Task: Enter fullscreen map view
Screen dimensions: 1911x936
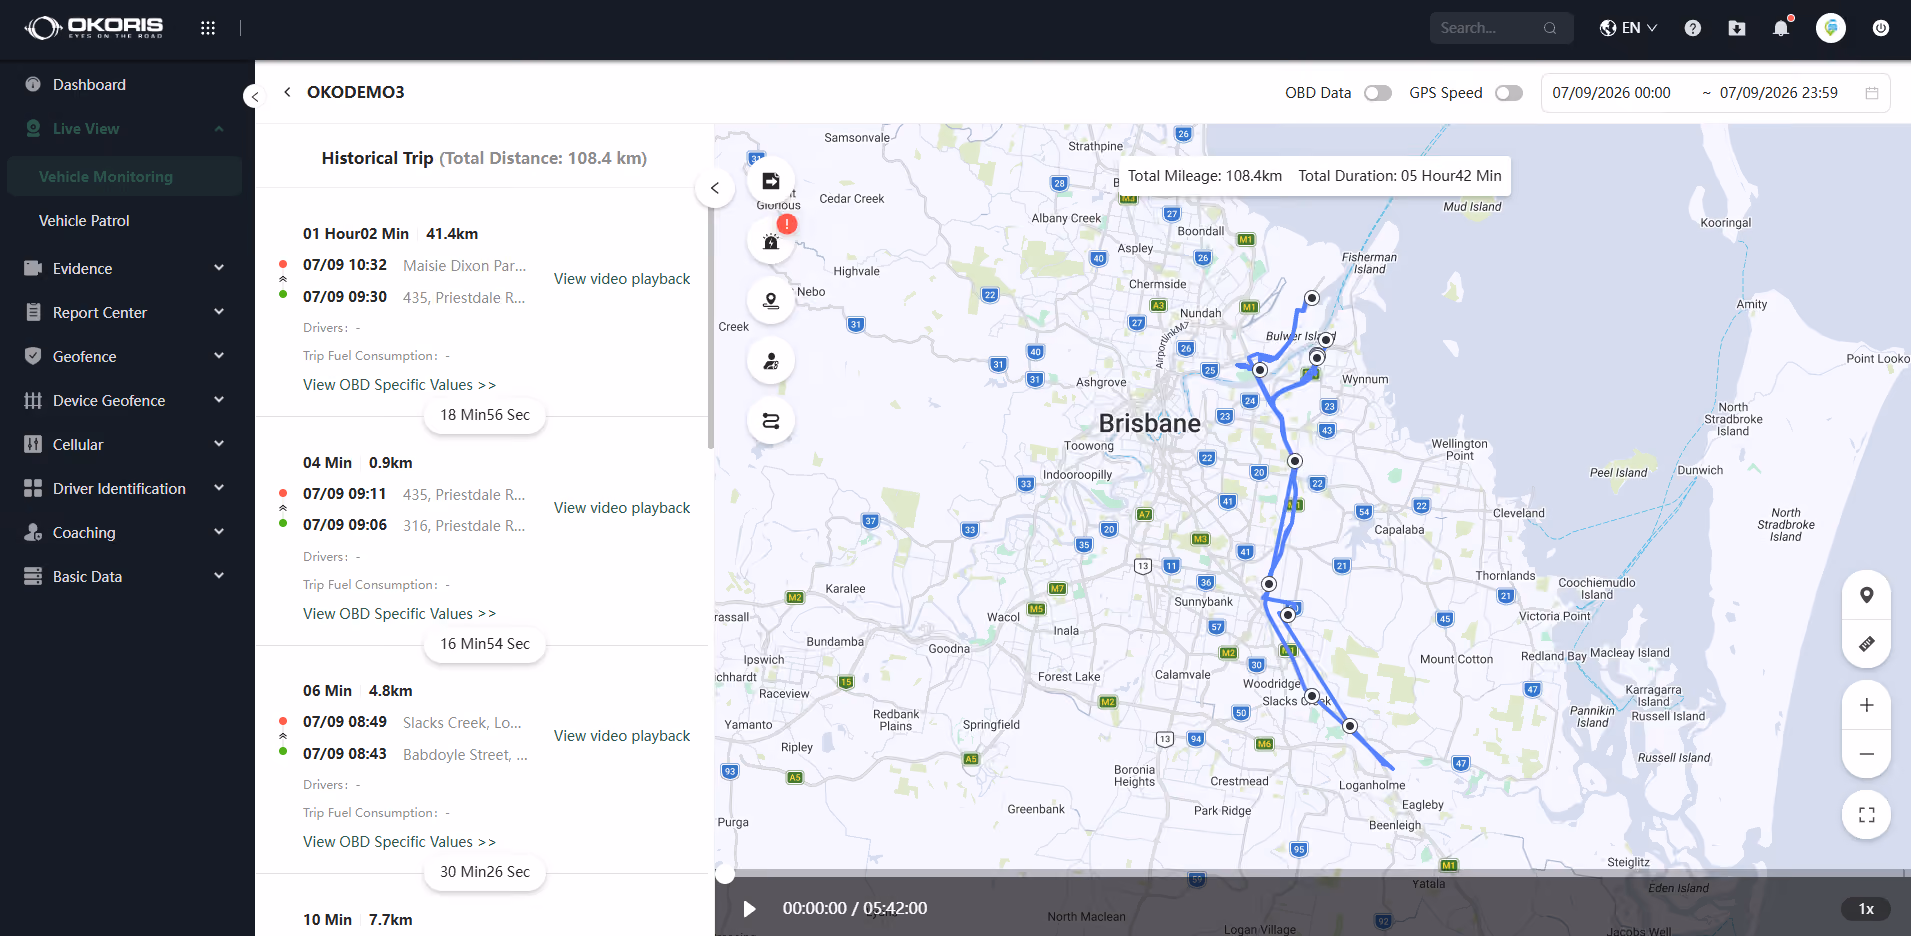Action: [x=1866, y=815]
